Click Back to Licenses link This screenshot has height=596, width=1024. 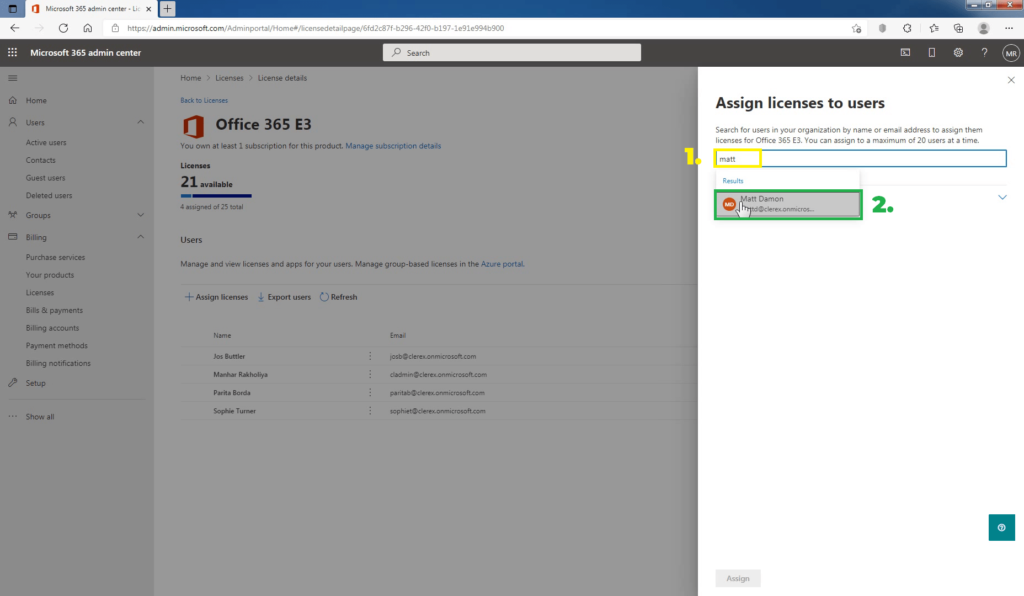(204, 101)
